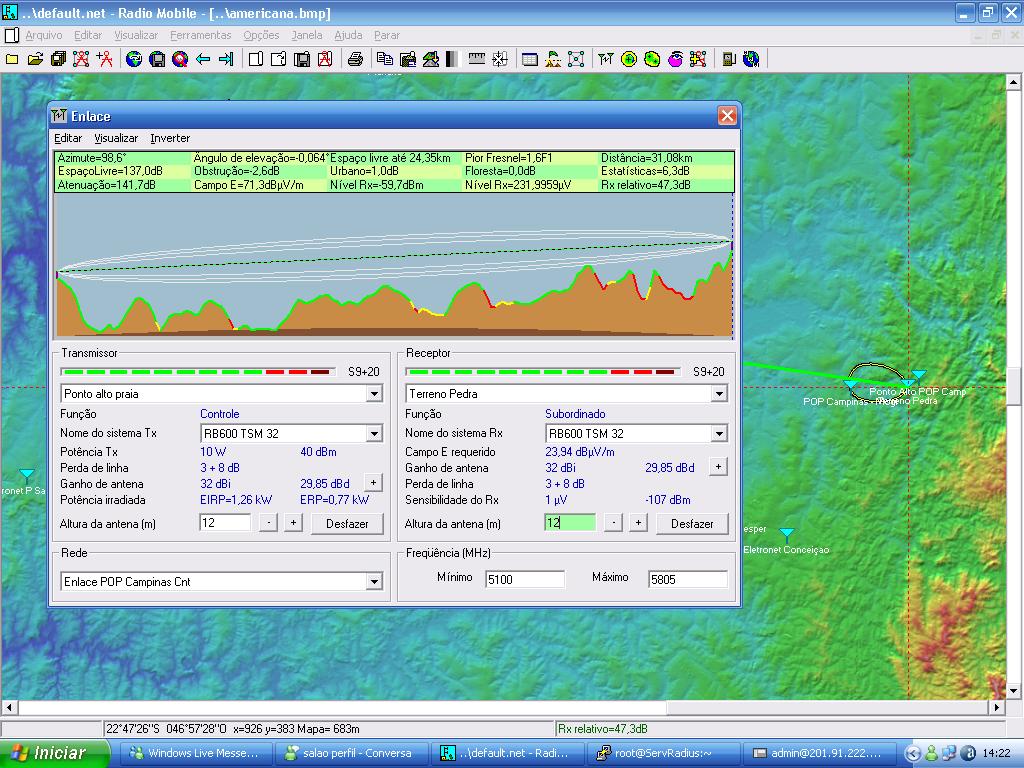The width and height of the screenshot is (1024, 768).
Task: Click the globe with floppy disk icon
Action: [157, 60]
